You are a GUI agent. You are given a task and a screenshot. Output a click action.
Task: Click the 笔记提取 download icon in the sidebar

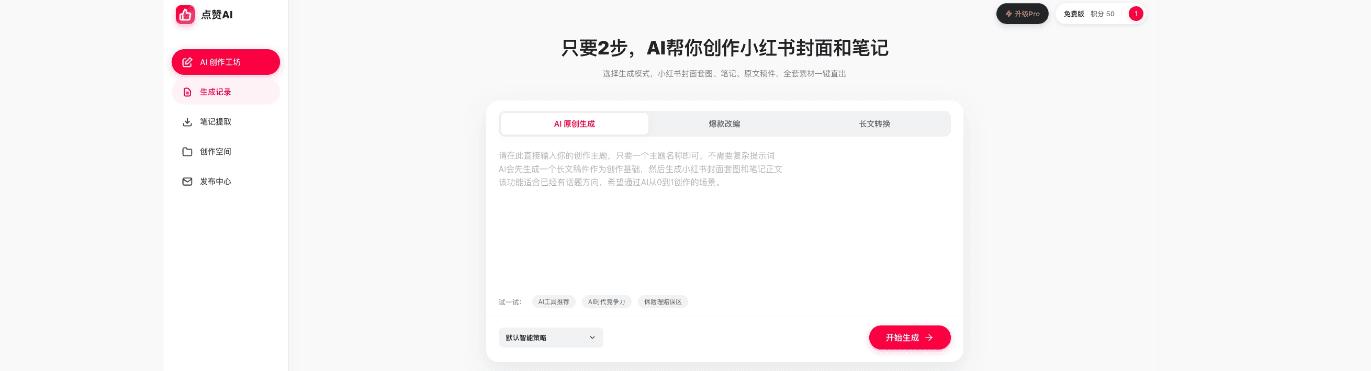[187, 122]
